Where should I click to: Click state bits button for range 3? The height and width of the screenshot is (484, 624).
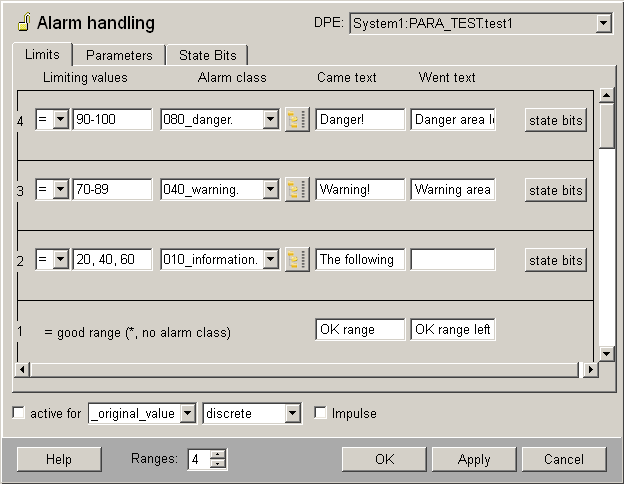pos(556,190)
